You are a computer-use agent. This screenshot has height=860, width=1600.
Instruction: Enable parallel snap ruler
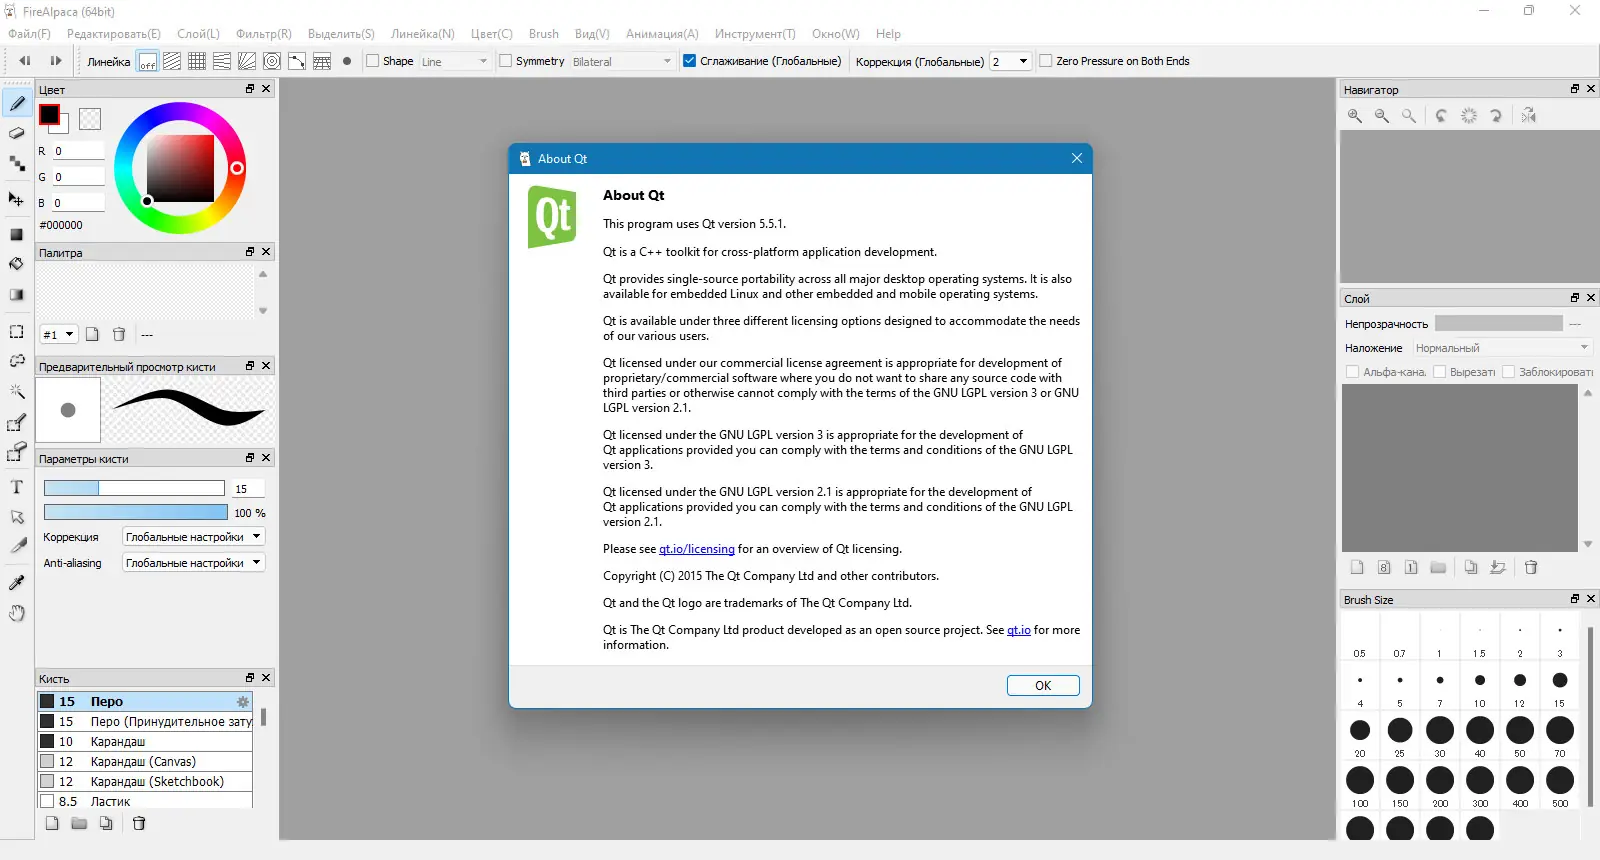(172, 61)
